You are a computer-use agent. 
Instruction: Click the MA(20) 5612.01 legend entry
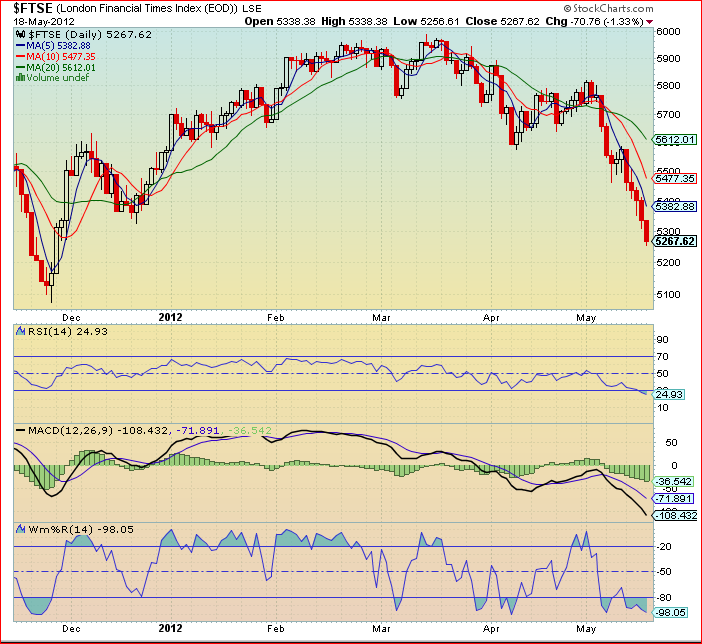[x=61, y=68]
